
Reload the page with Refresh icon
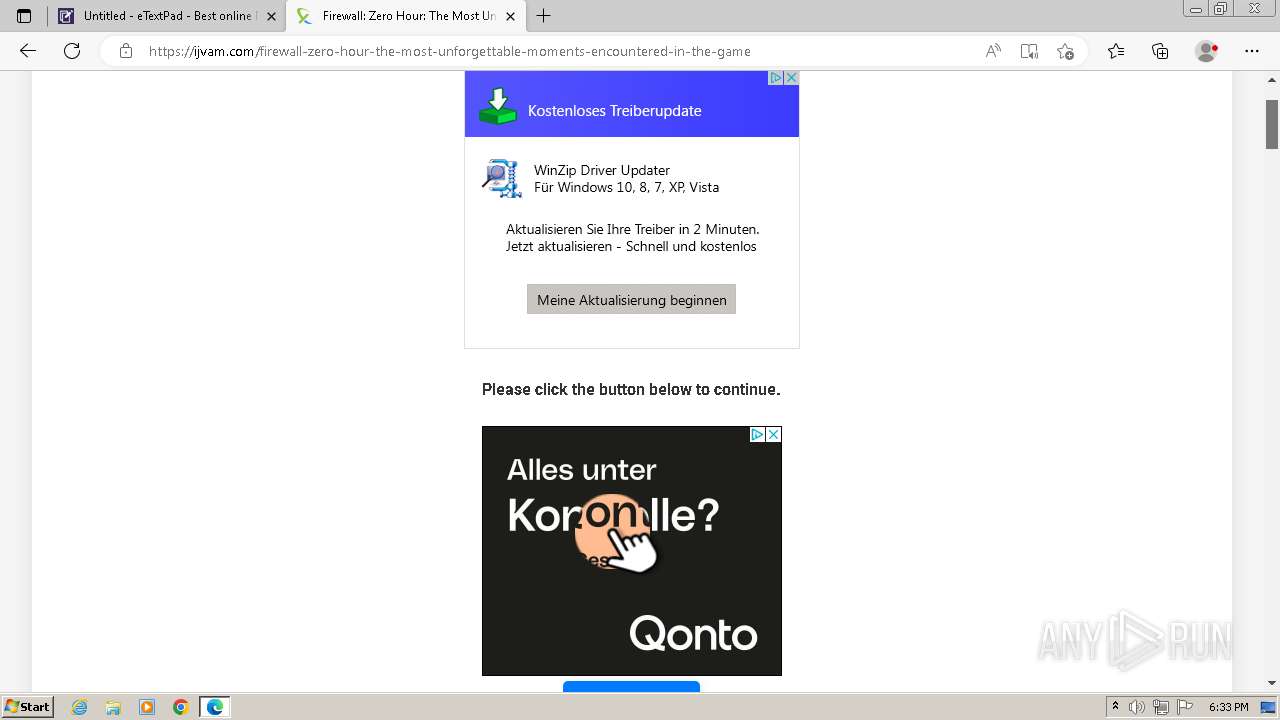point(72,51)
